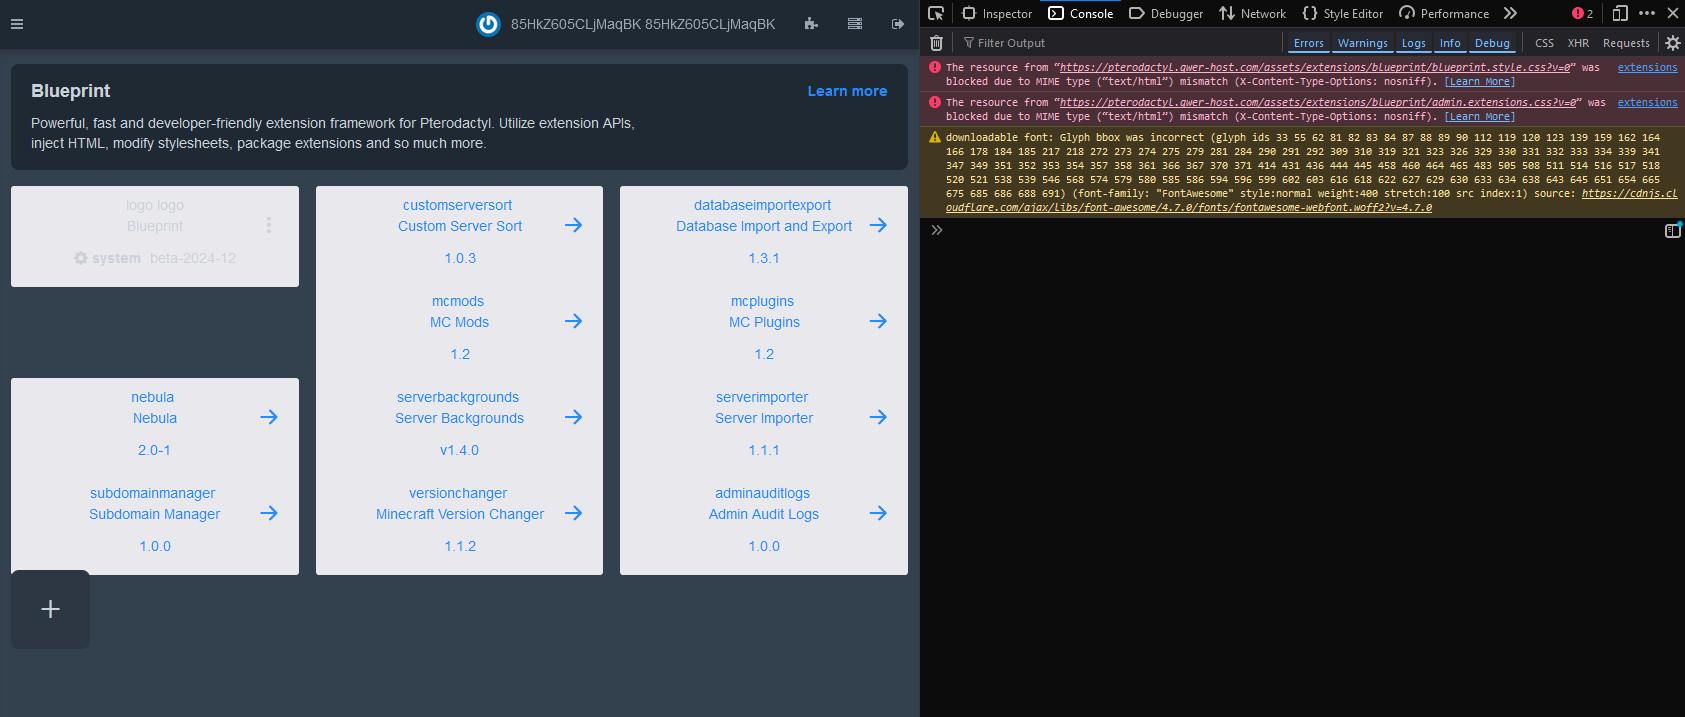The height and width of the screenshot is (717, 1685).
Task: Toggle the Warnings filter
Action: click(1363, 43)
